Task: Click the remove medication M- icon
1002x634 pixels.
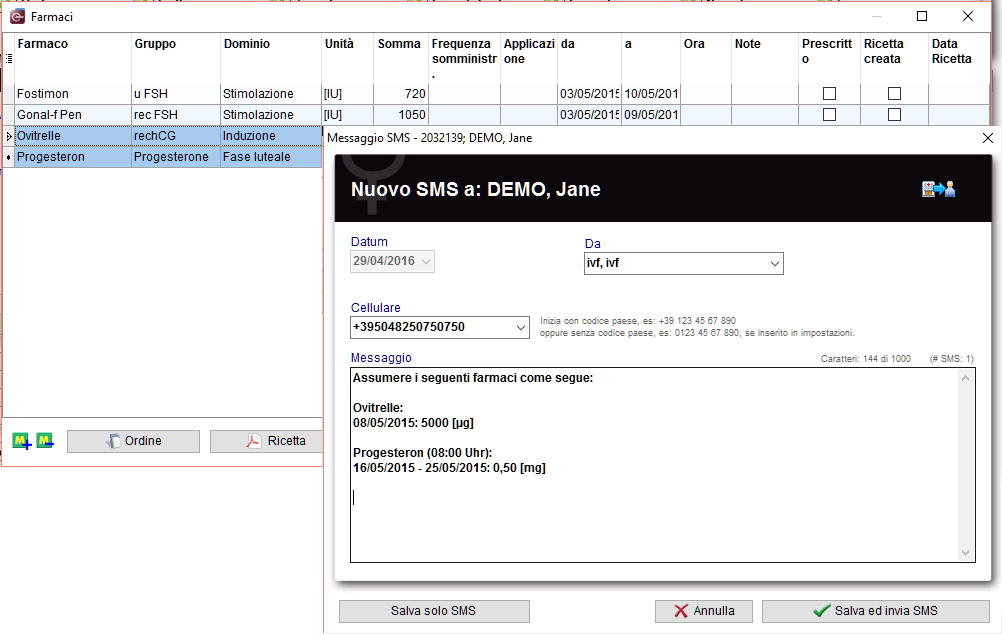Action: [x=45, y=440]
